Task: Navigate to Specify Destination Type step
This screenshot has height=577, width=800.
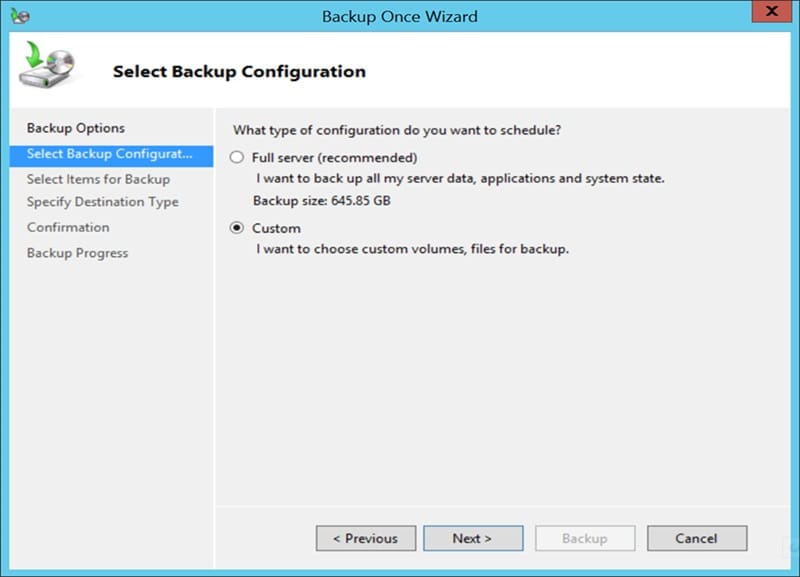Action: click(104, 202)
